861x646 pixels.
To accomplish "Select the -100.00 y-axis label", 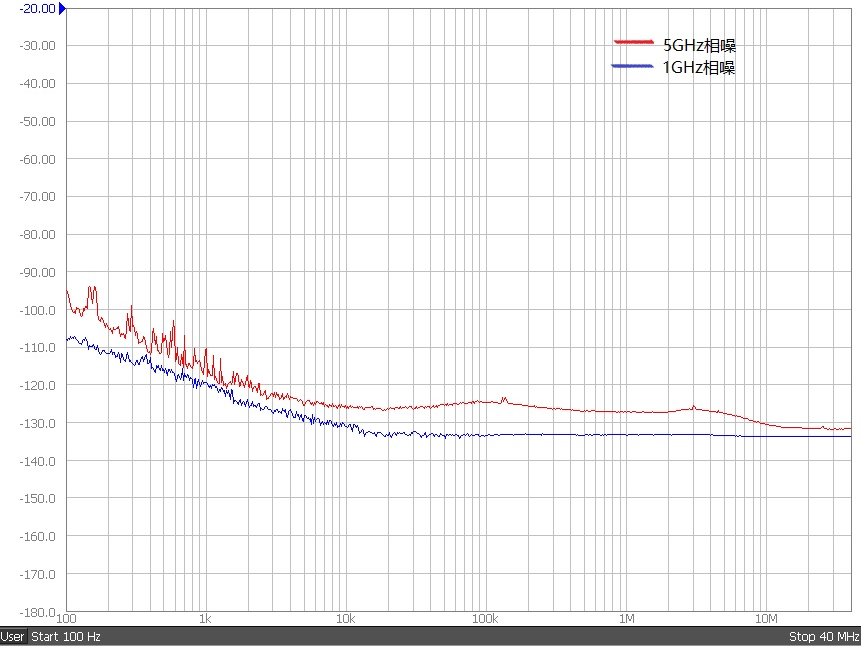I will 34,310.
